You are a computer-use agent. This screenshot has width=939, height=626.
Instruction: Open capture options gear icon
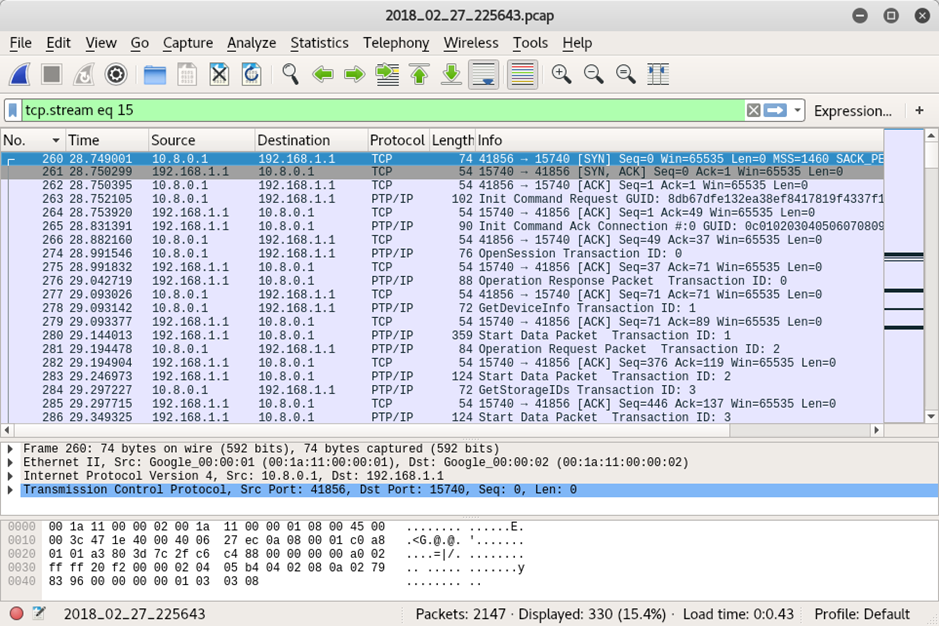pos(116,75)
